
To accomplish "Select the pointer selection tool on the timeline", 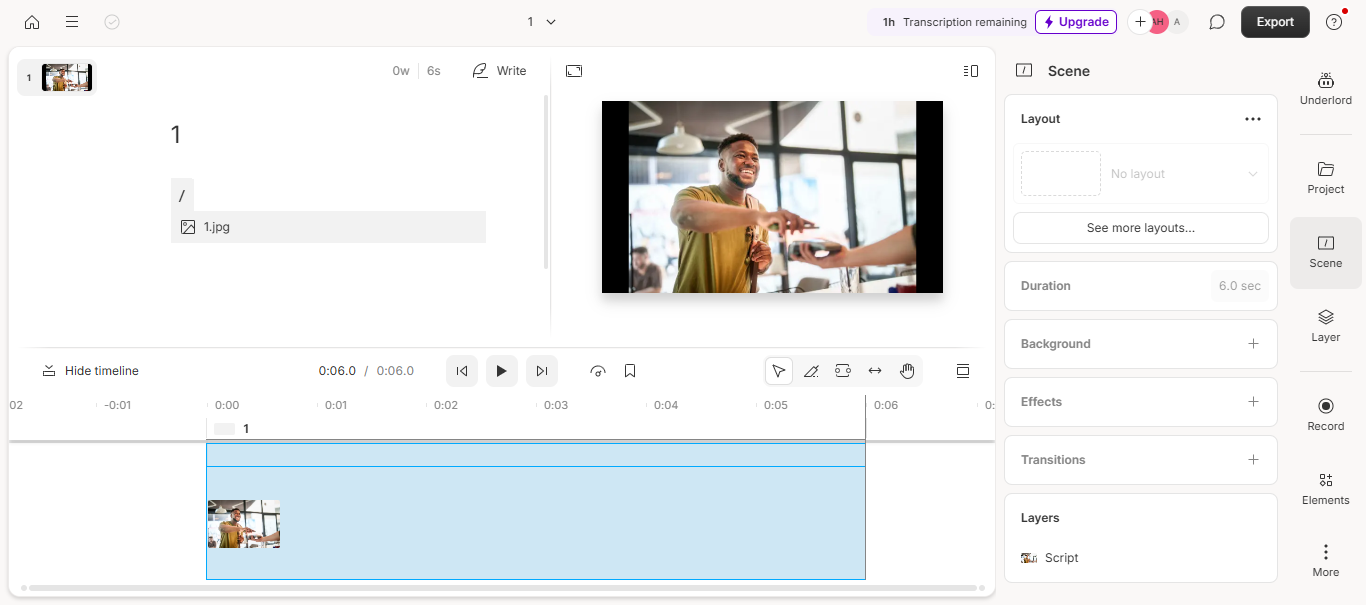I will tap(779, 370).
